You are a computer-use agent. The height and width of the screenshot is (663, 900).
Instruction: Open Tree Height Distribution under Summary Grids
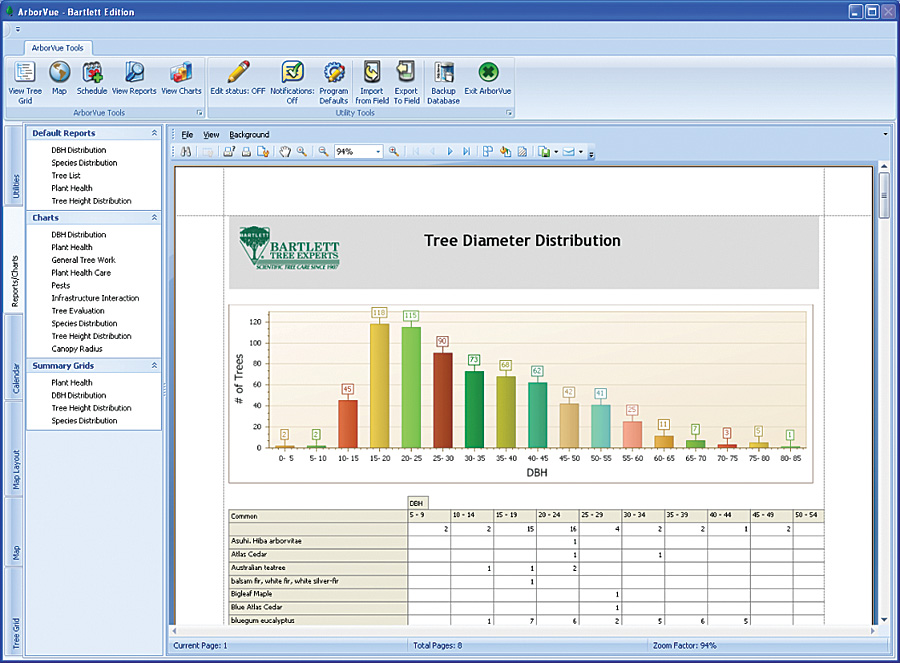91,408
